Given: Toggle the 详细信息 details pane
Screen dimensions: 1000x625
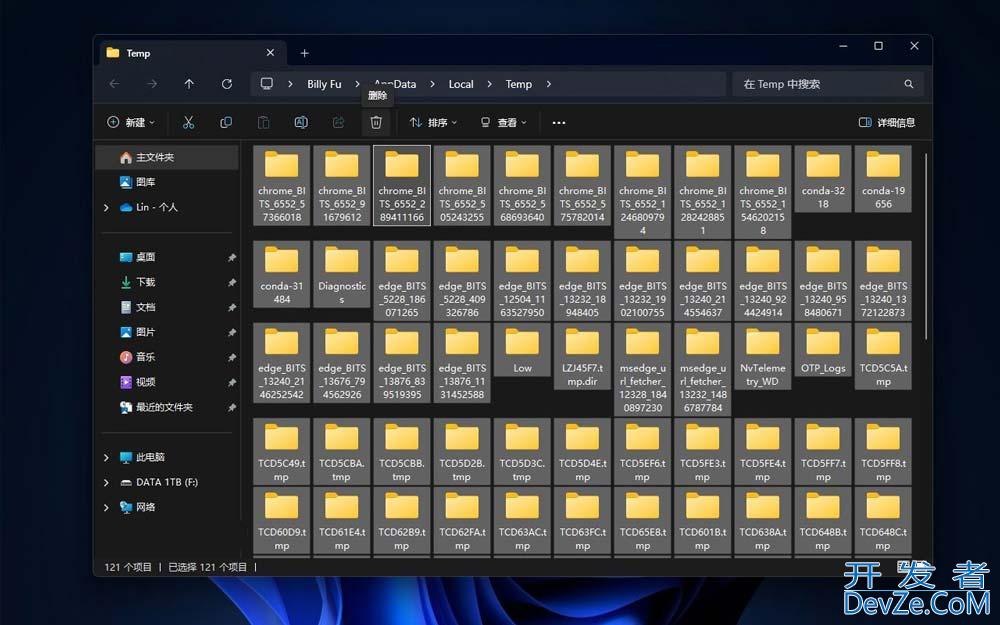Looking at the screenshot, I should pos(886,122).
